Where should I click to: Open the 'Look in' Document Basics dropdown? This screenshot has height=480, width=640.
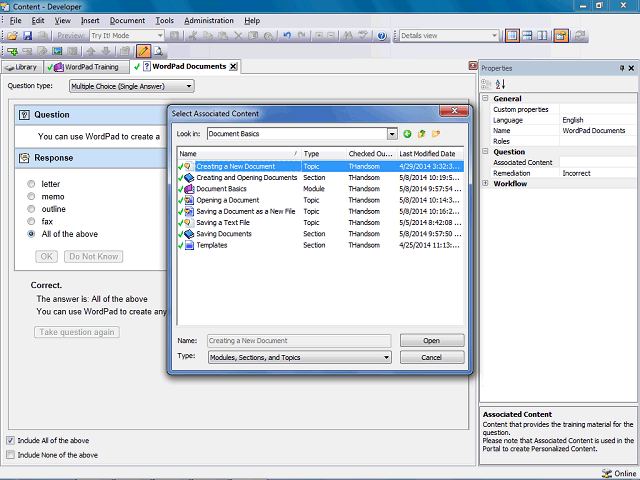click(x=392, y=134)
